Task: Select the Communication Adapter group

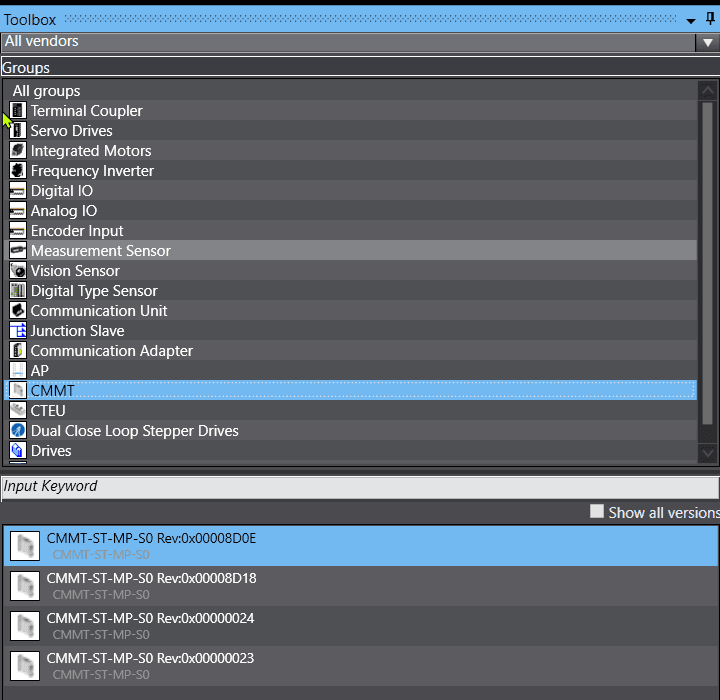Action: (x=351, y=350)
